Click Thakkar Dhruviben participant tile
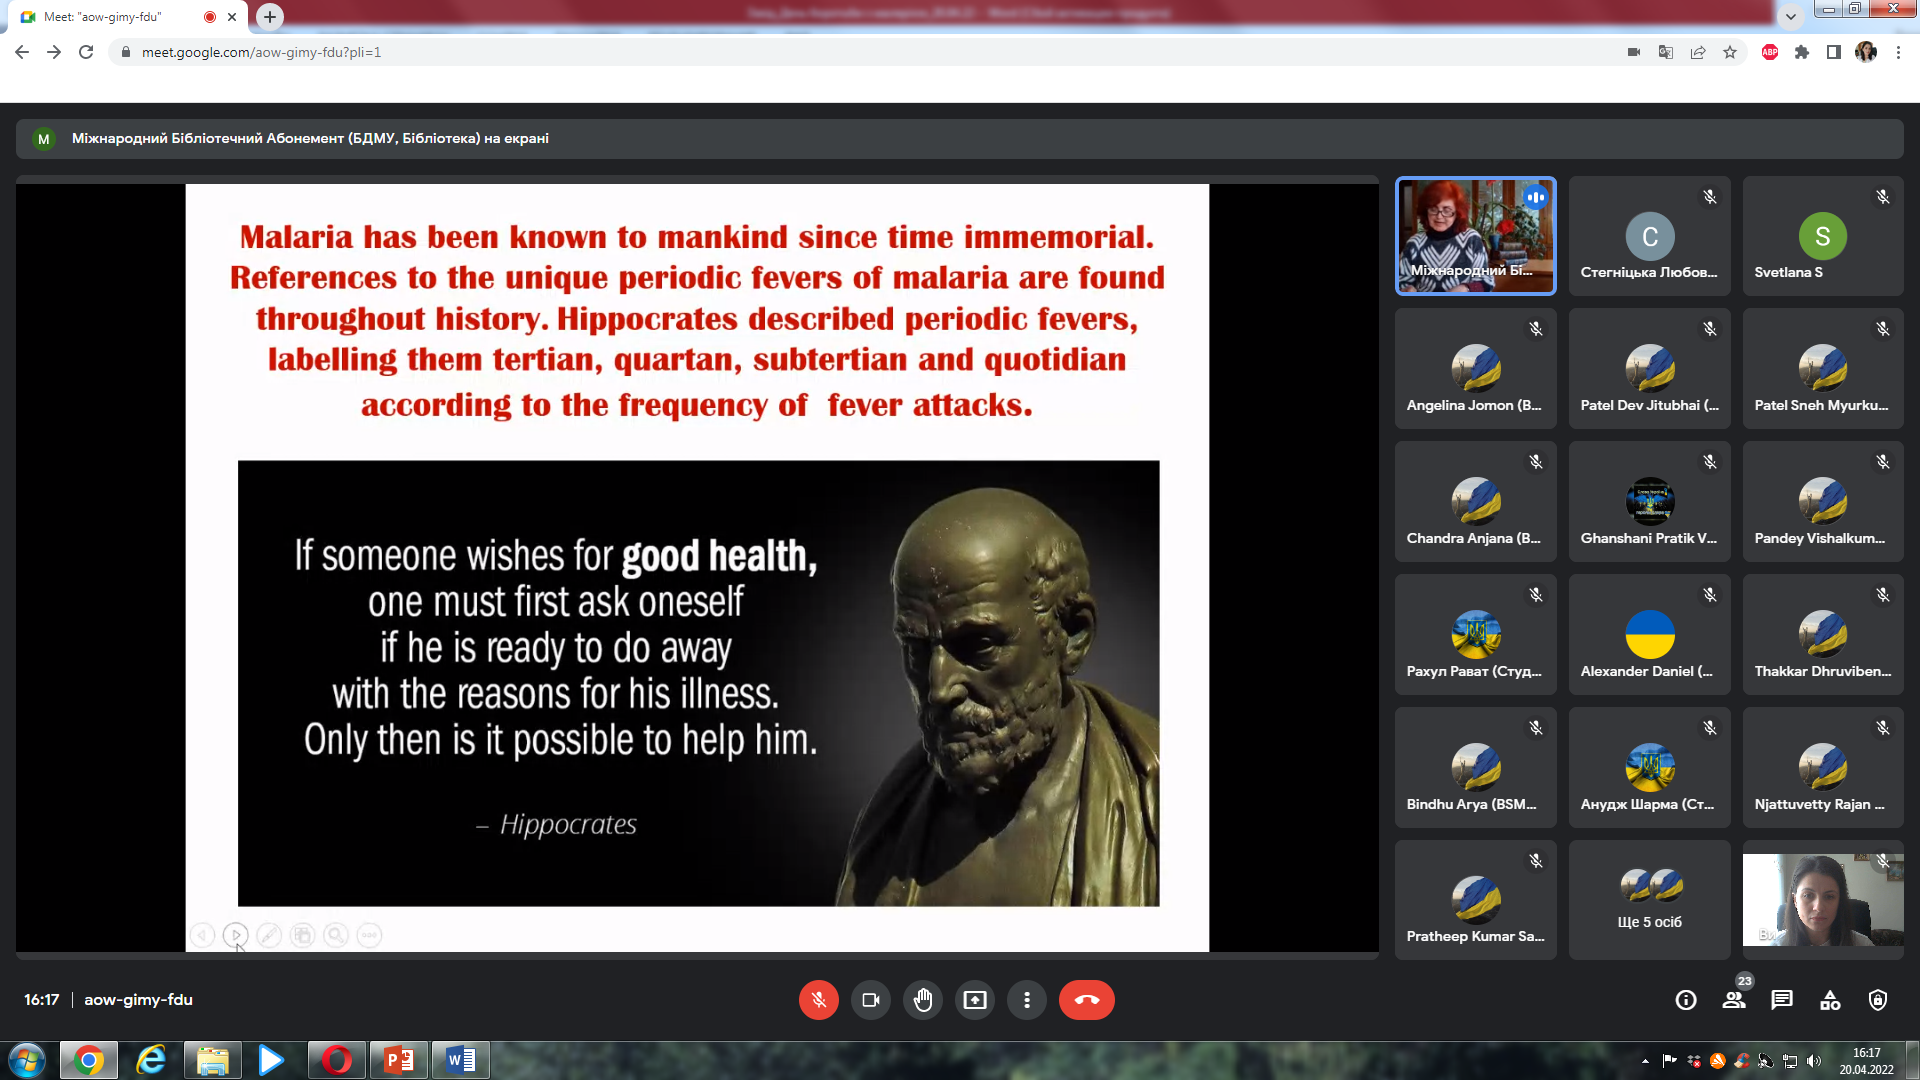1920x1080 pixels. tap(1823, 635)
